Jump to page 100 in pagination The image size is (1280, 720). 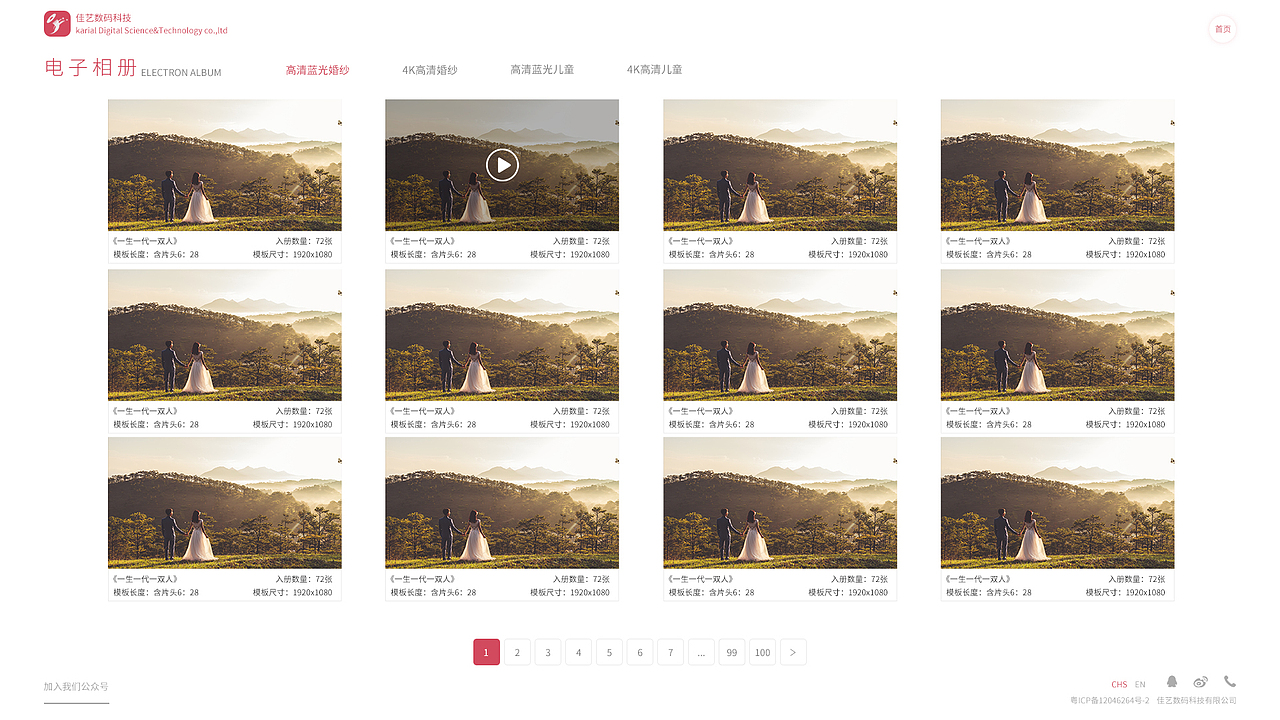click(x=763, y=652)
